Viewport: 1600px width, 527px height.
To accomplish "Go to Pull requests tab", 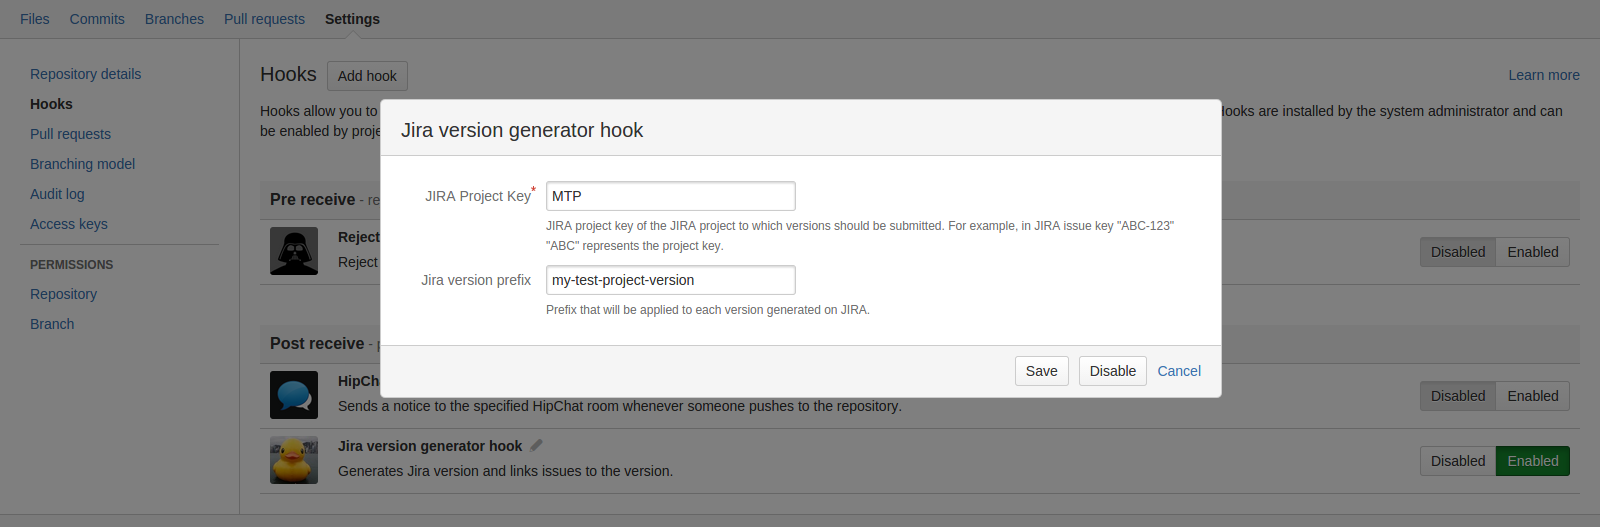I will pos(264,19).
